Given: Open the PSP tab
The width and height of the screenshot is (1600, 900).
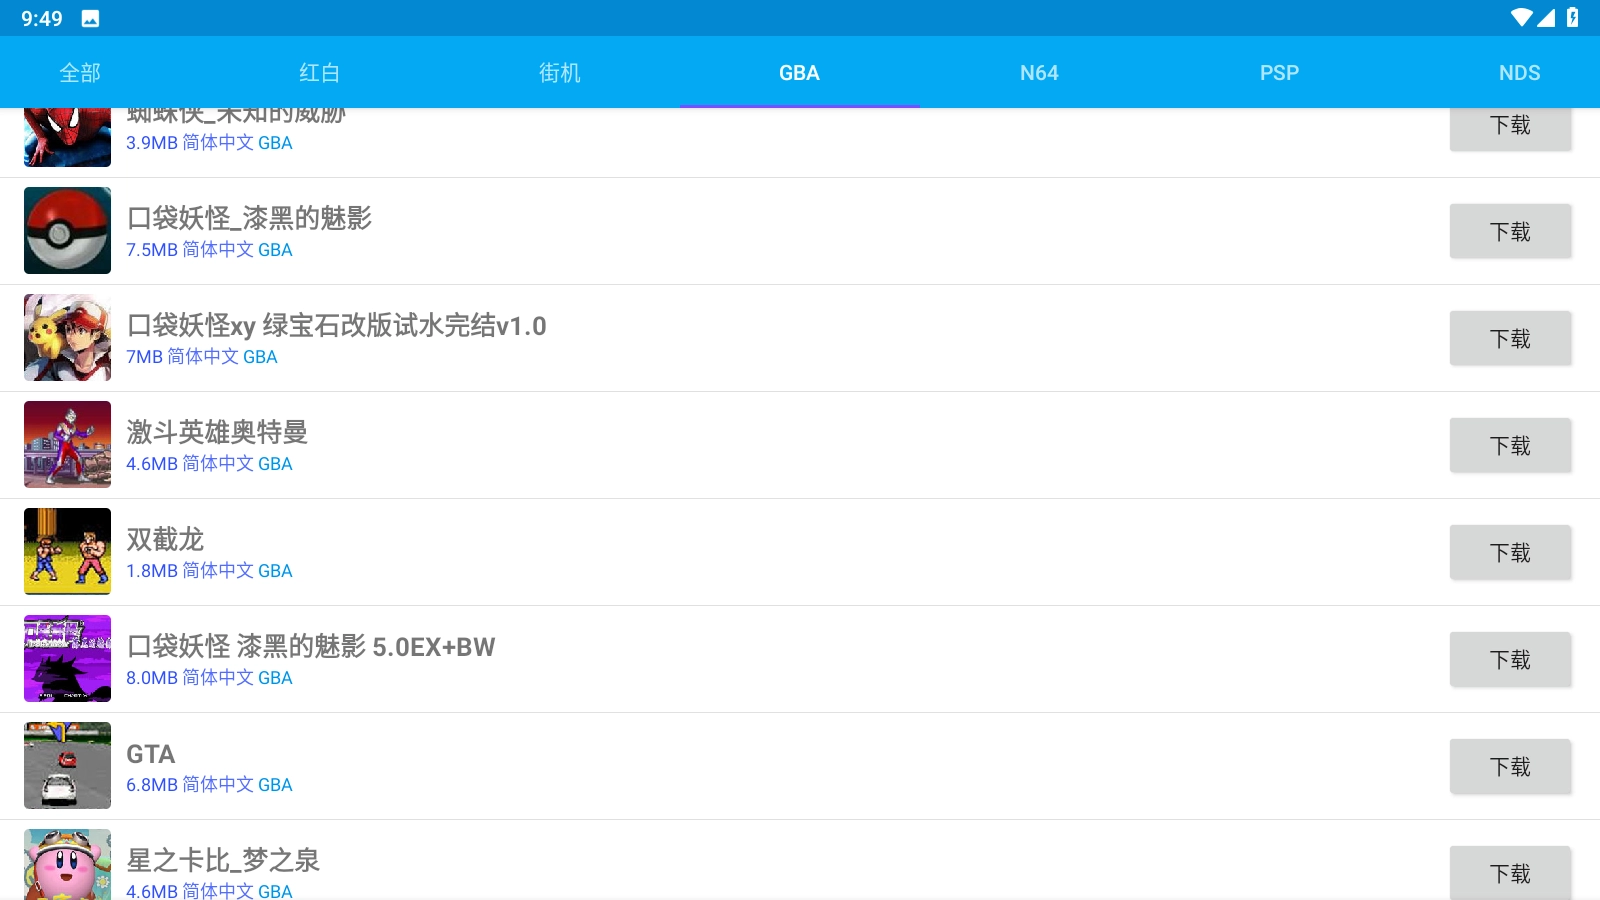Looking at the screenshot, I should (x=1279, y=73).
